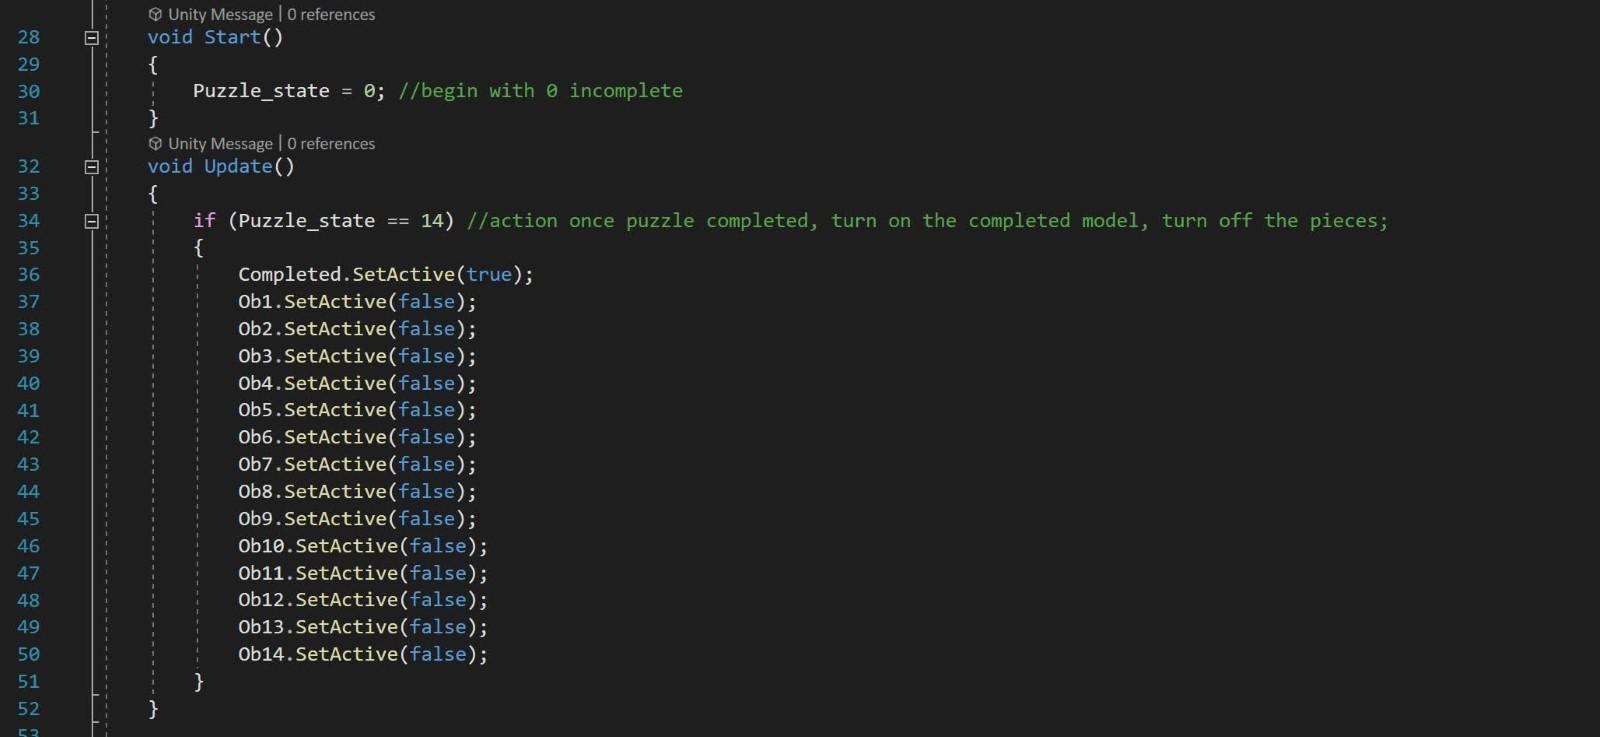
Task: Open the 0 references link above Start()
Action: (x=331, y=15)
